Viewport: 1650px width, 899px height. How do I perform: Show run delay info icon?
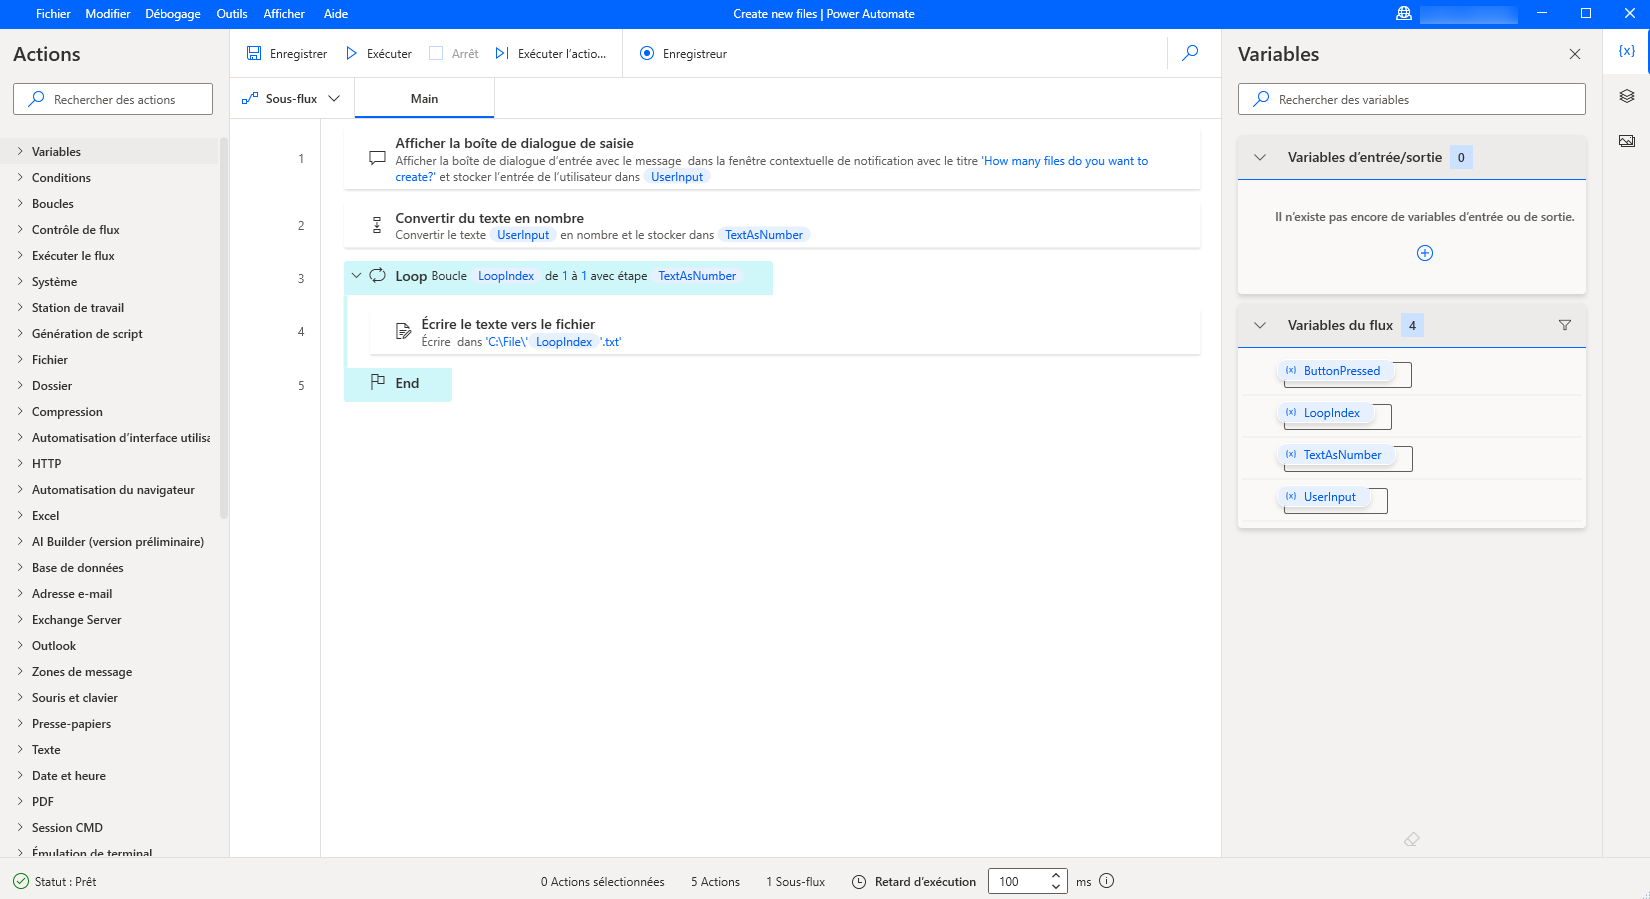pos(1107,881)
